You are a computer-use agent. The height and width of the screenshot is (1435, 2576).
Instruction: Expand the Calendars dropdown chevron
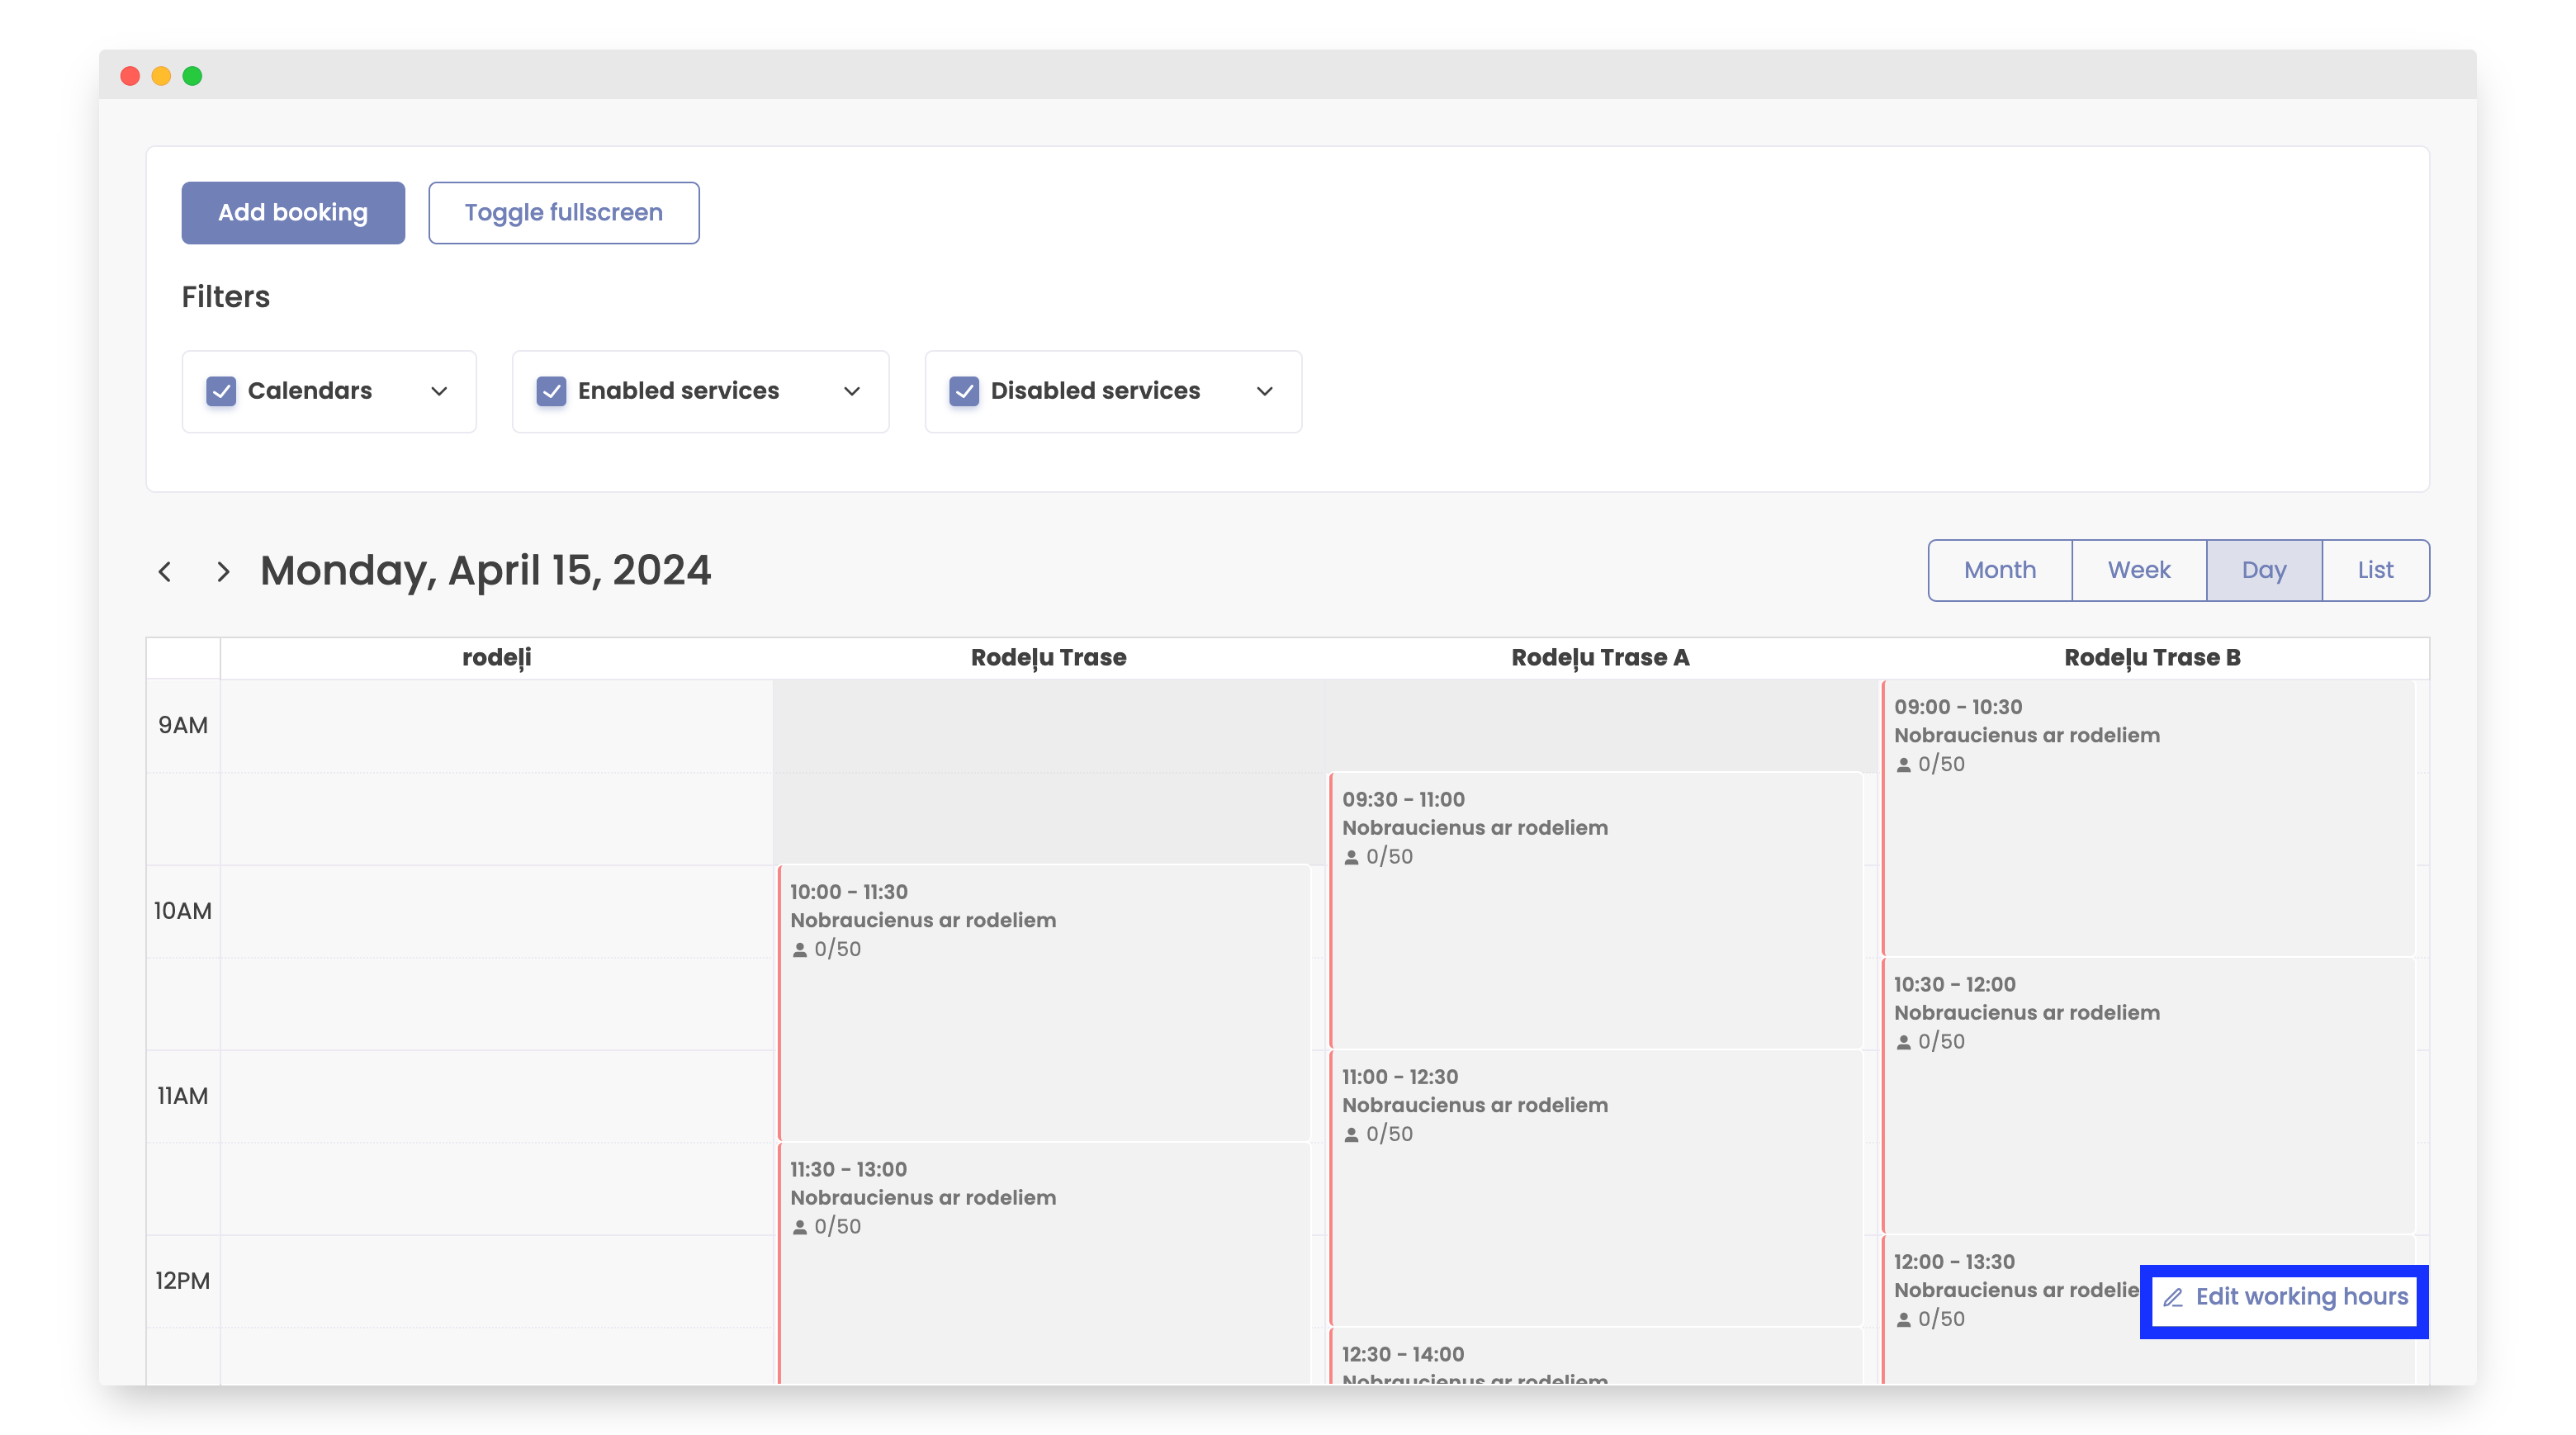point(439,391)
